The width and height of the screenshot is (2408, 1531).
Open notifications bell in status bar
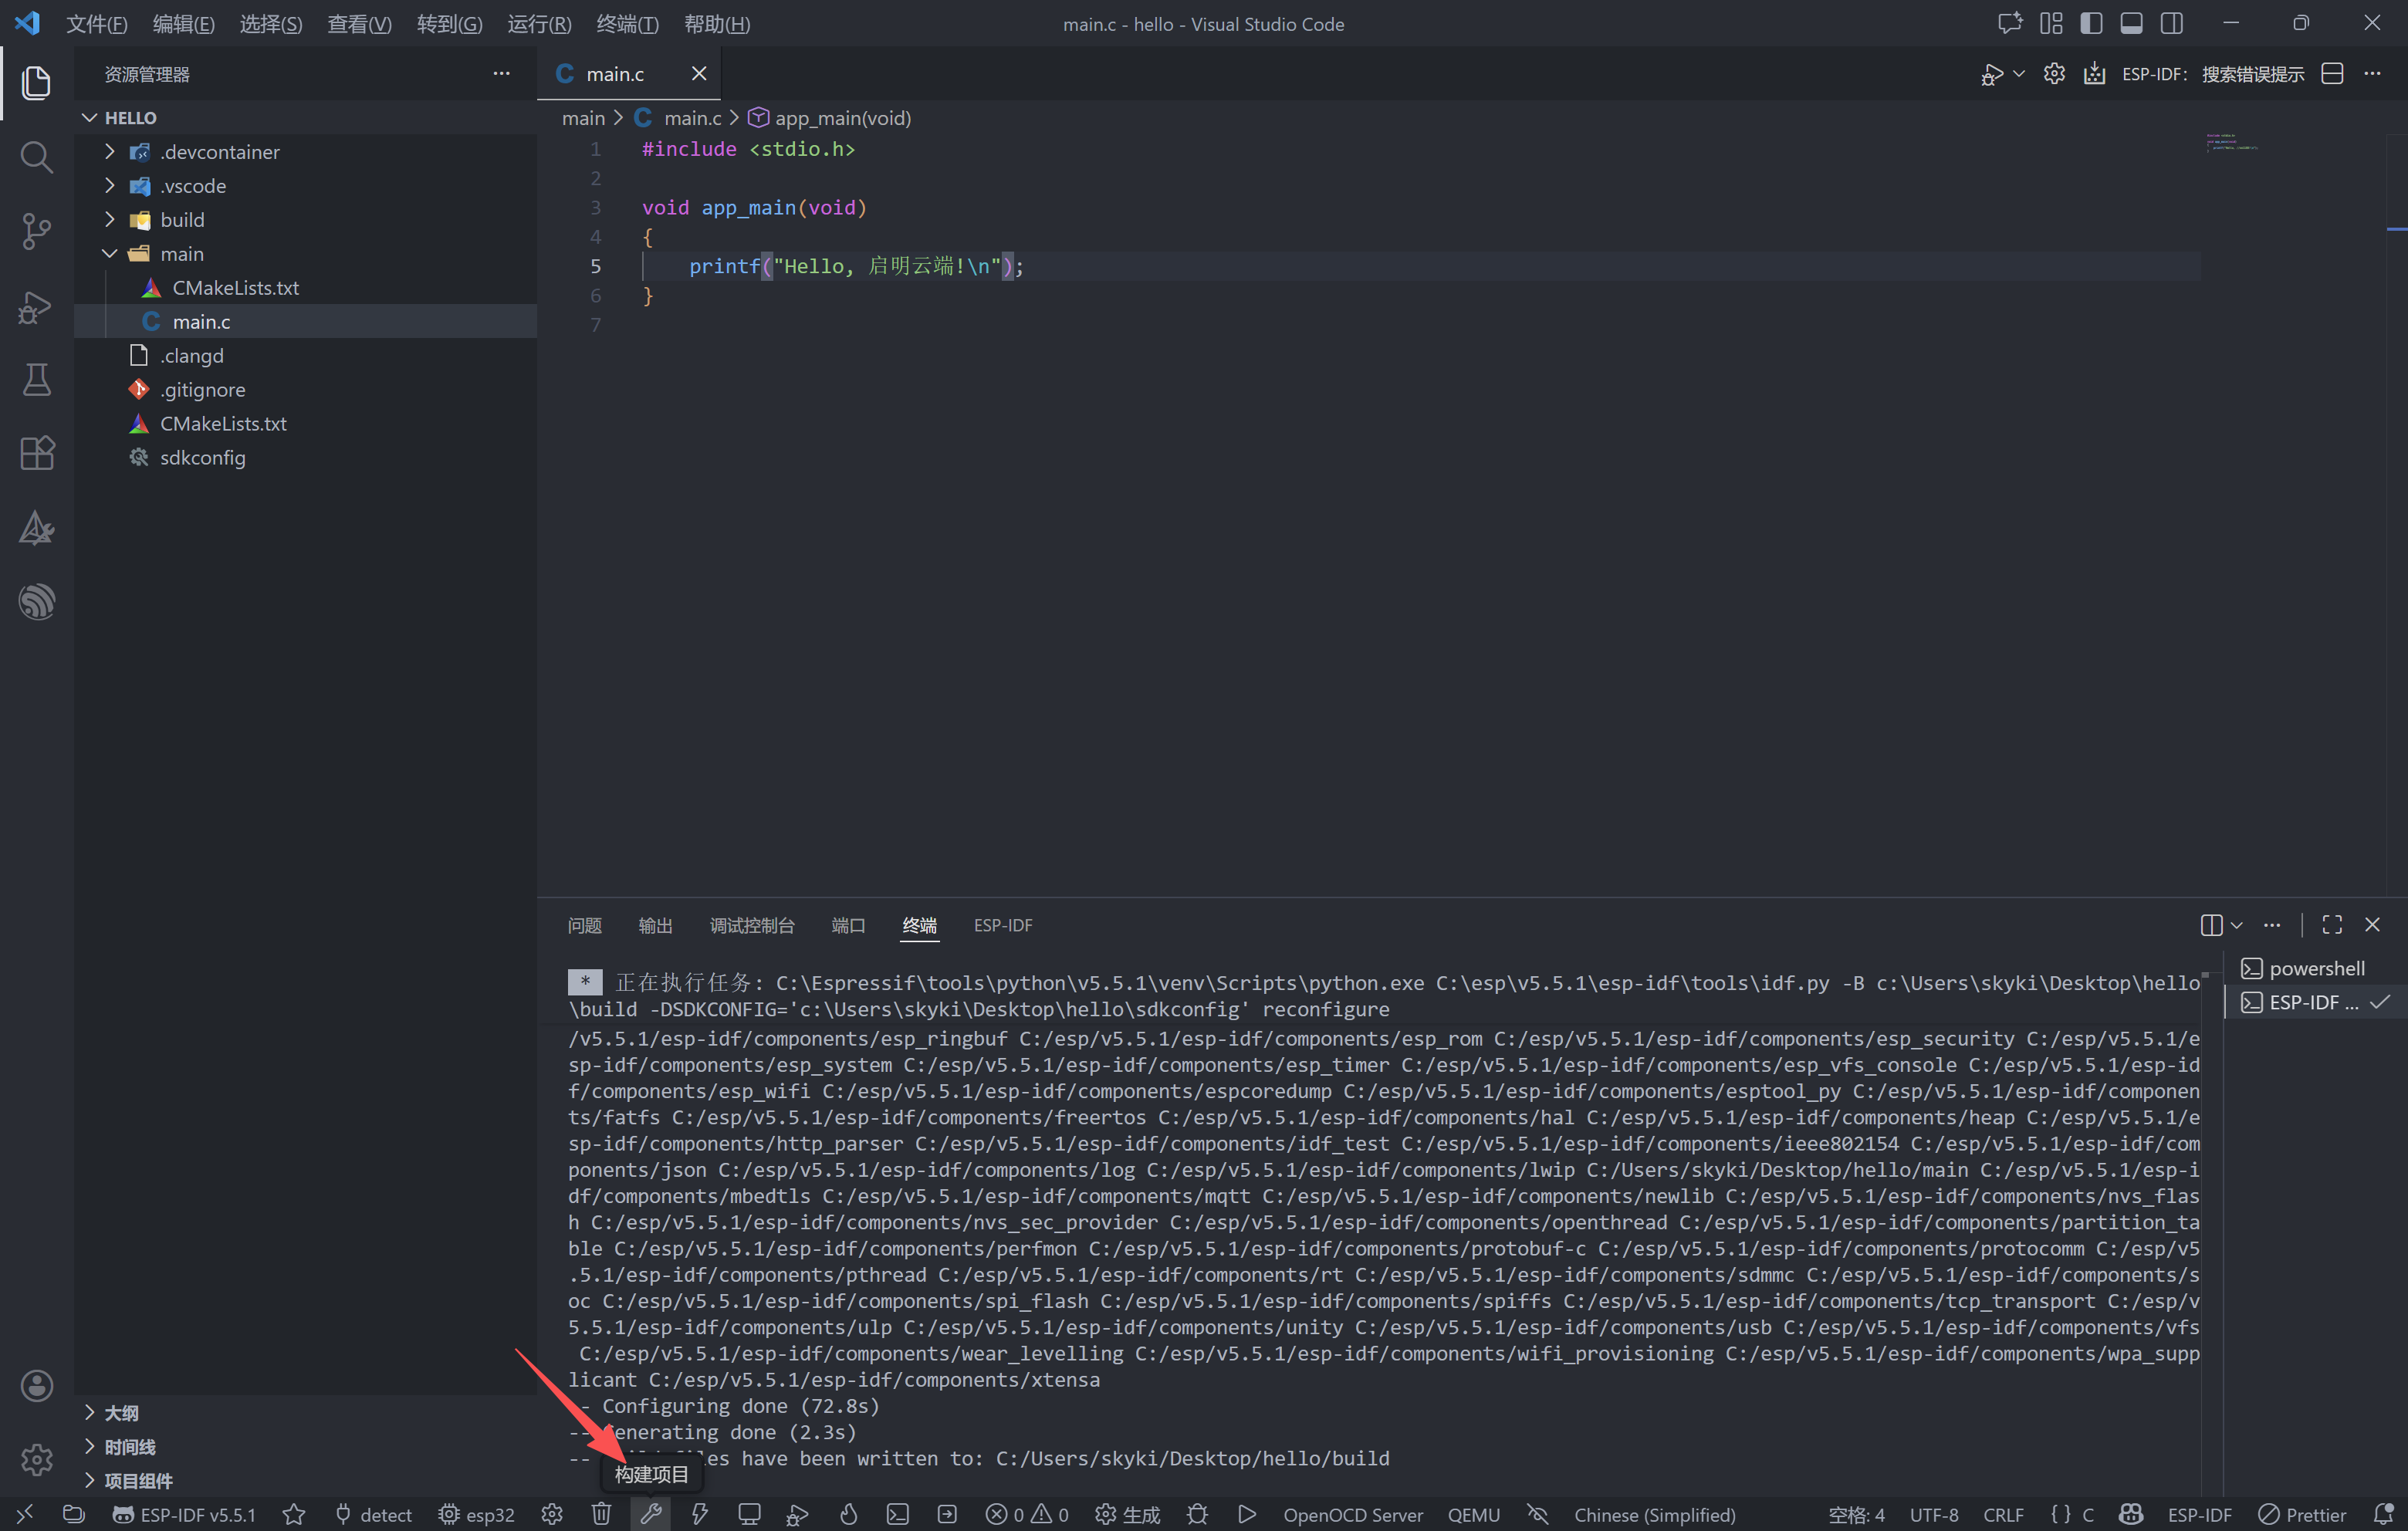click(2384, 1514)
